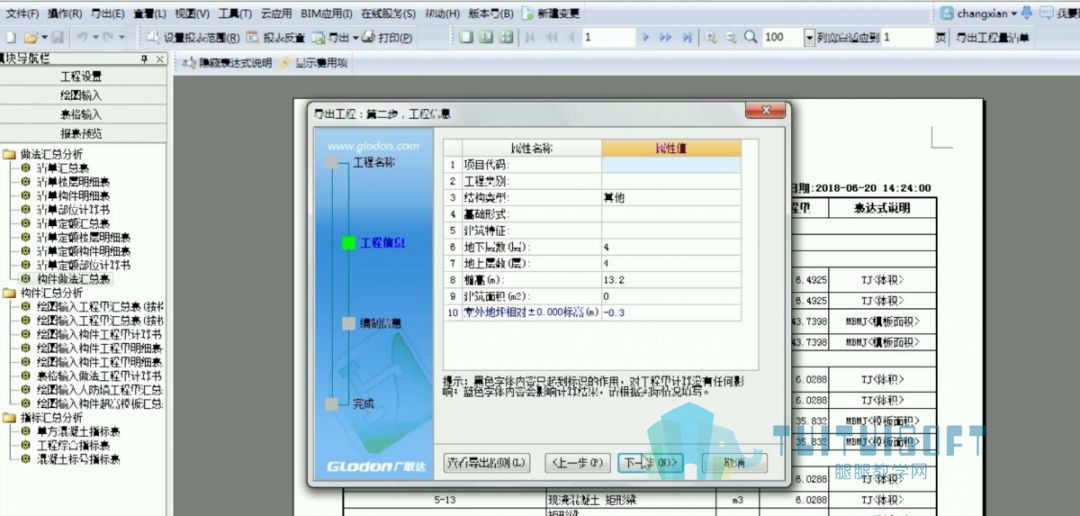The height and width of the screenshot is (516, 1080).
Task: Open the 云应用 menu
Action: (277, 13)
